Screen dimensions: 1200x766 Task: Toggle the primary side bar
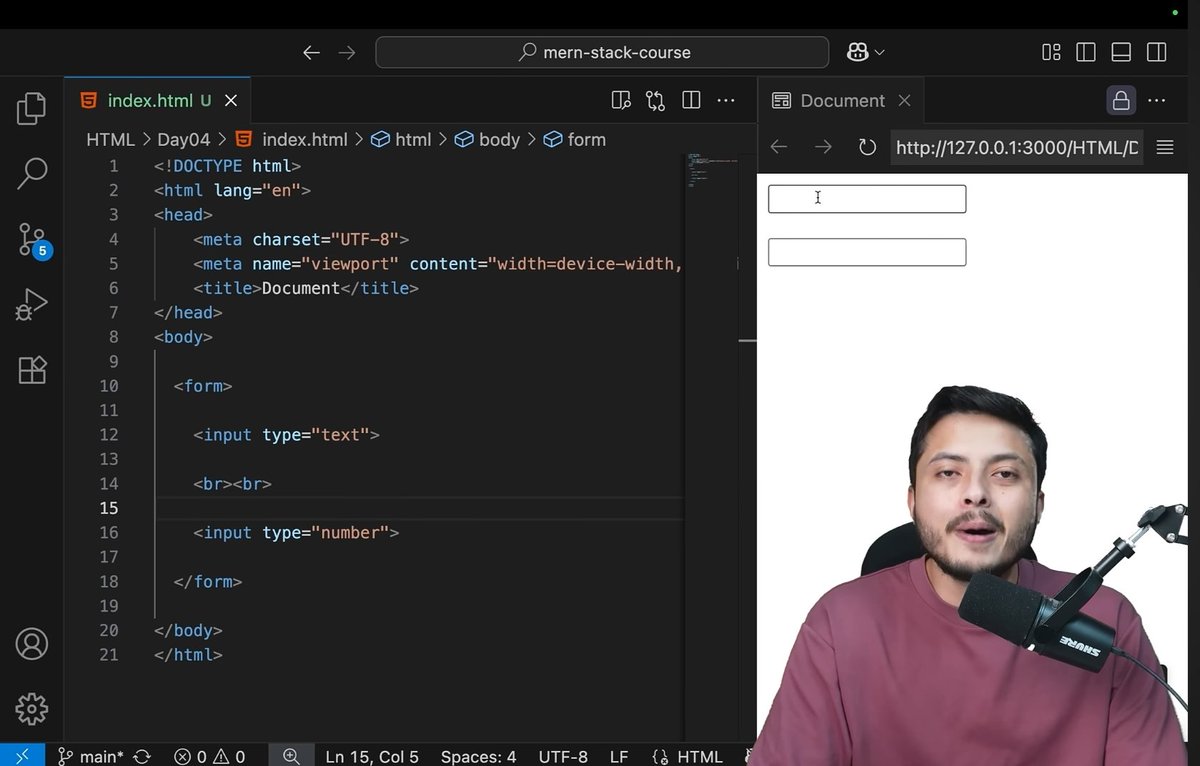1086,52
